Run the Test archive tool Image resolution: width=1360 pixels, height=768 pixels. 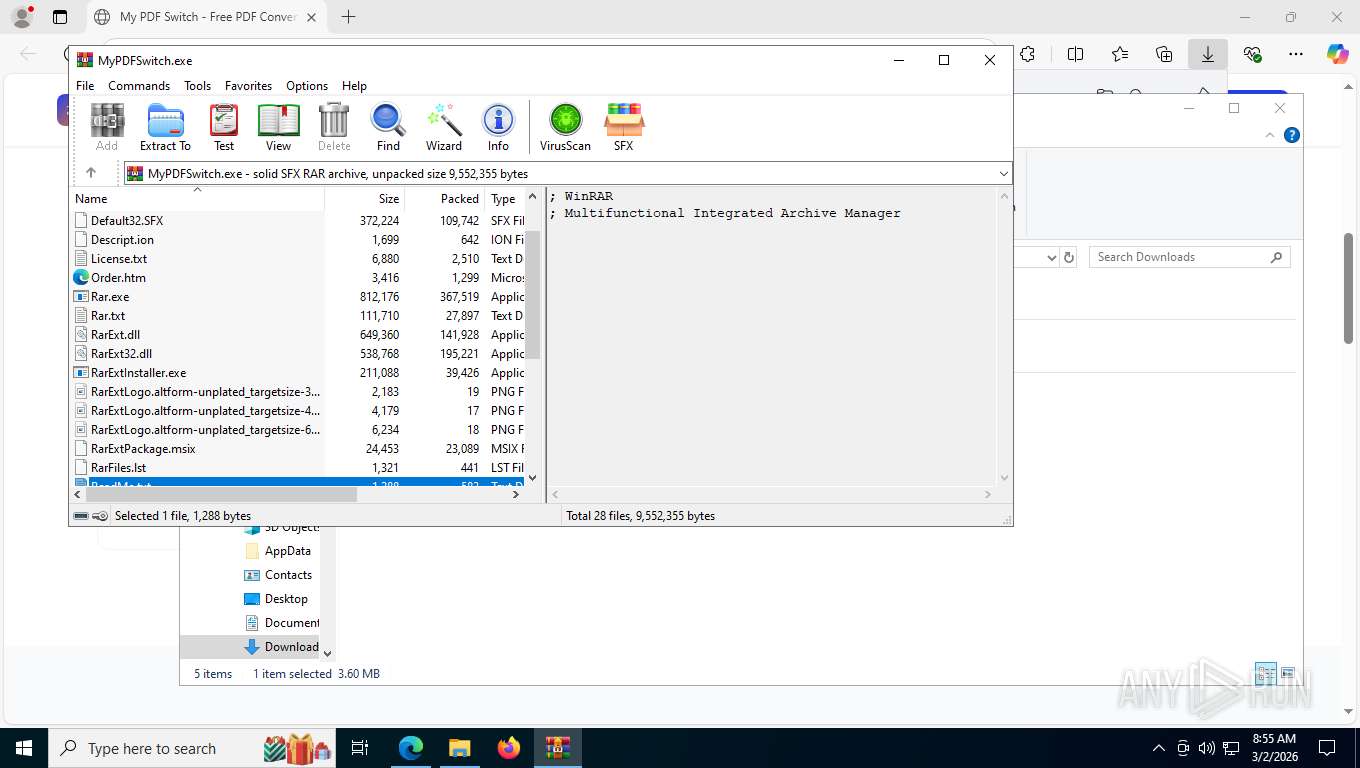224,127
